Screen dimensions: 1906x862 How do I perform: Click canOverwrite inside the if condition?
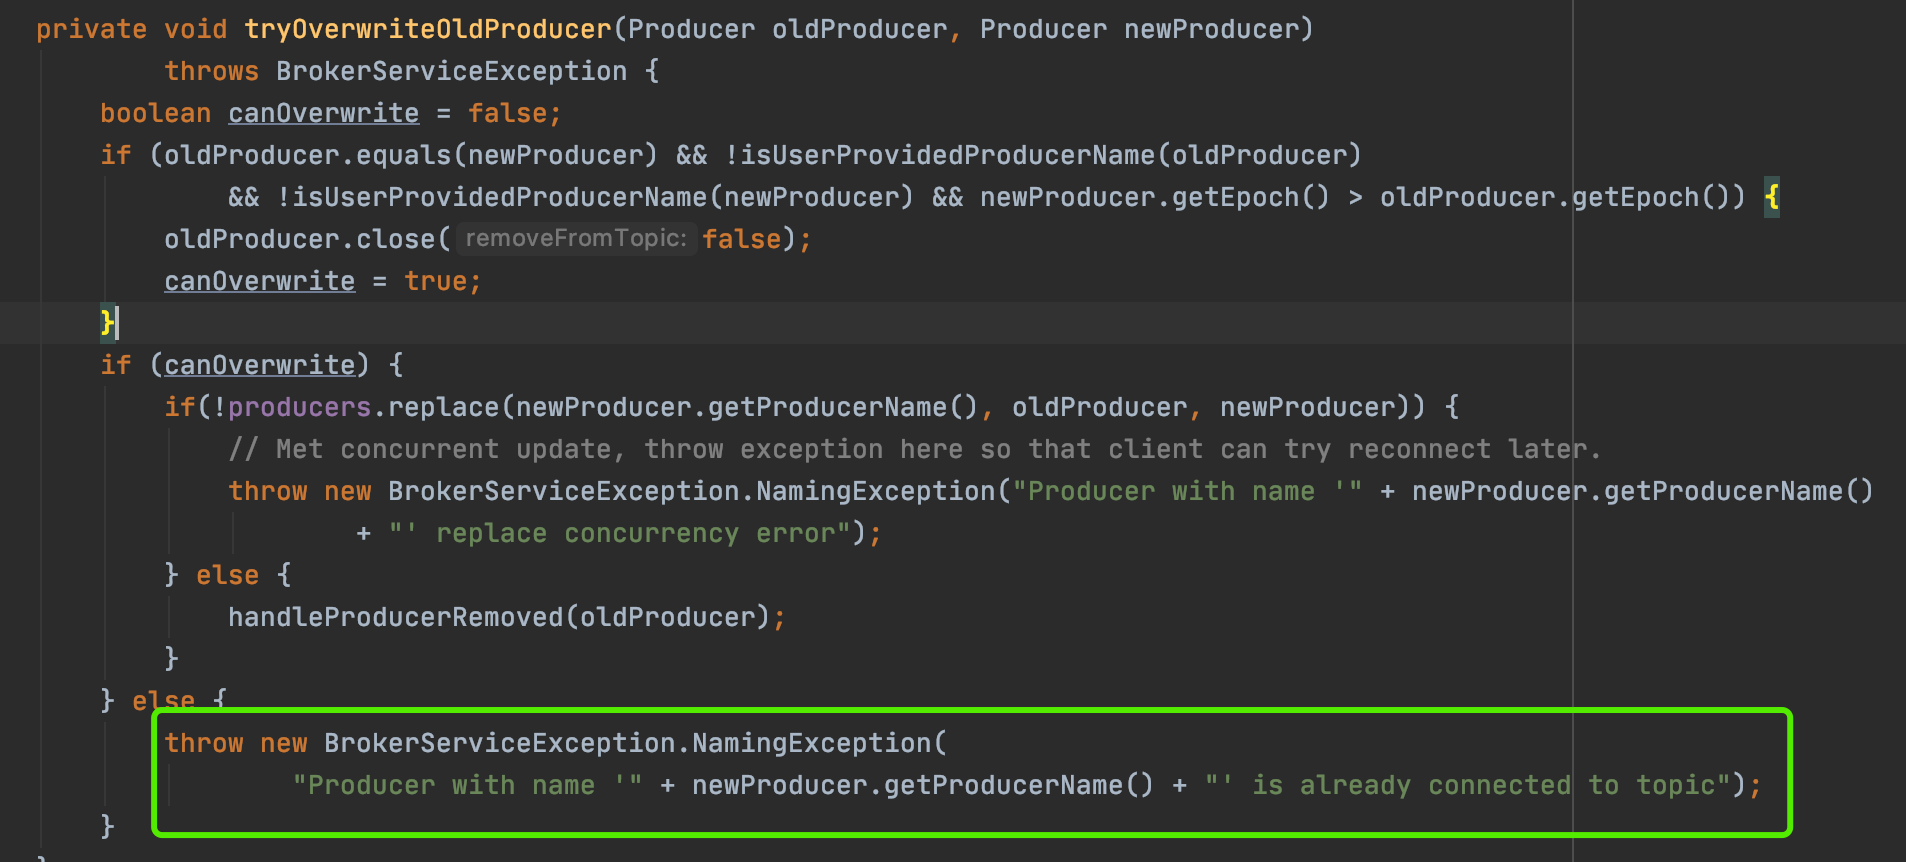[x=260, y=365]
